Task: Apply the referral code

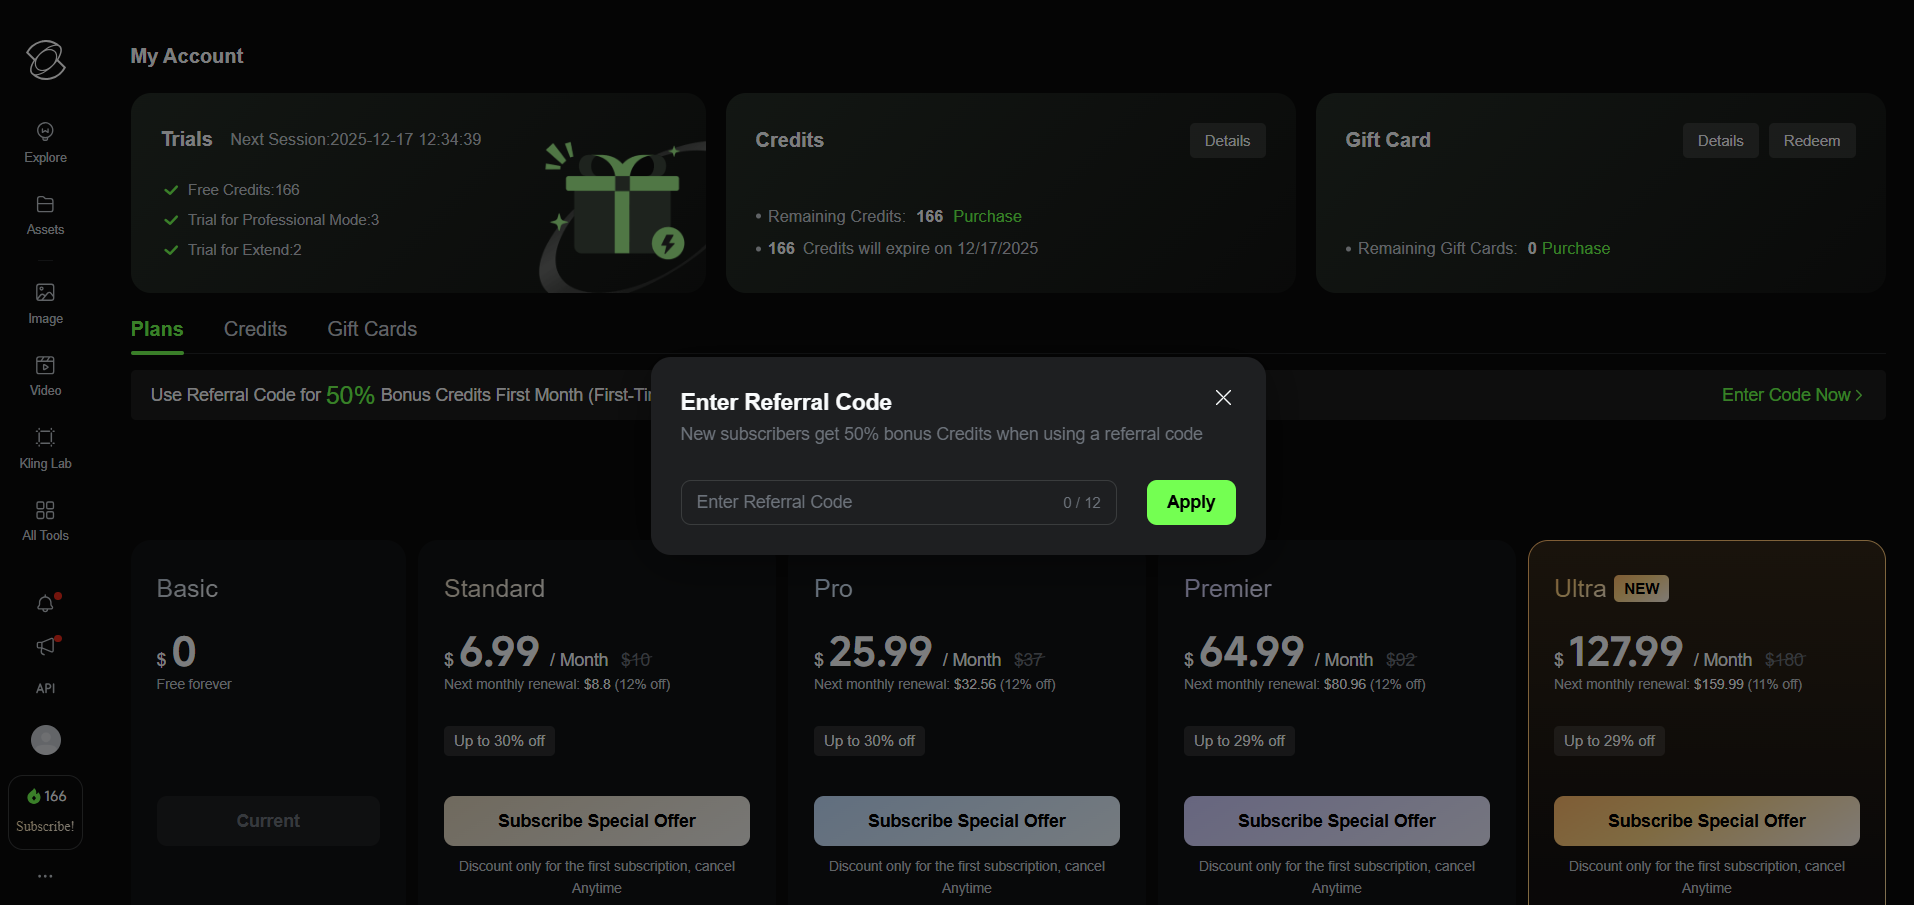Action: pos(1190,502)
